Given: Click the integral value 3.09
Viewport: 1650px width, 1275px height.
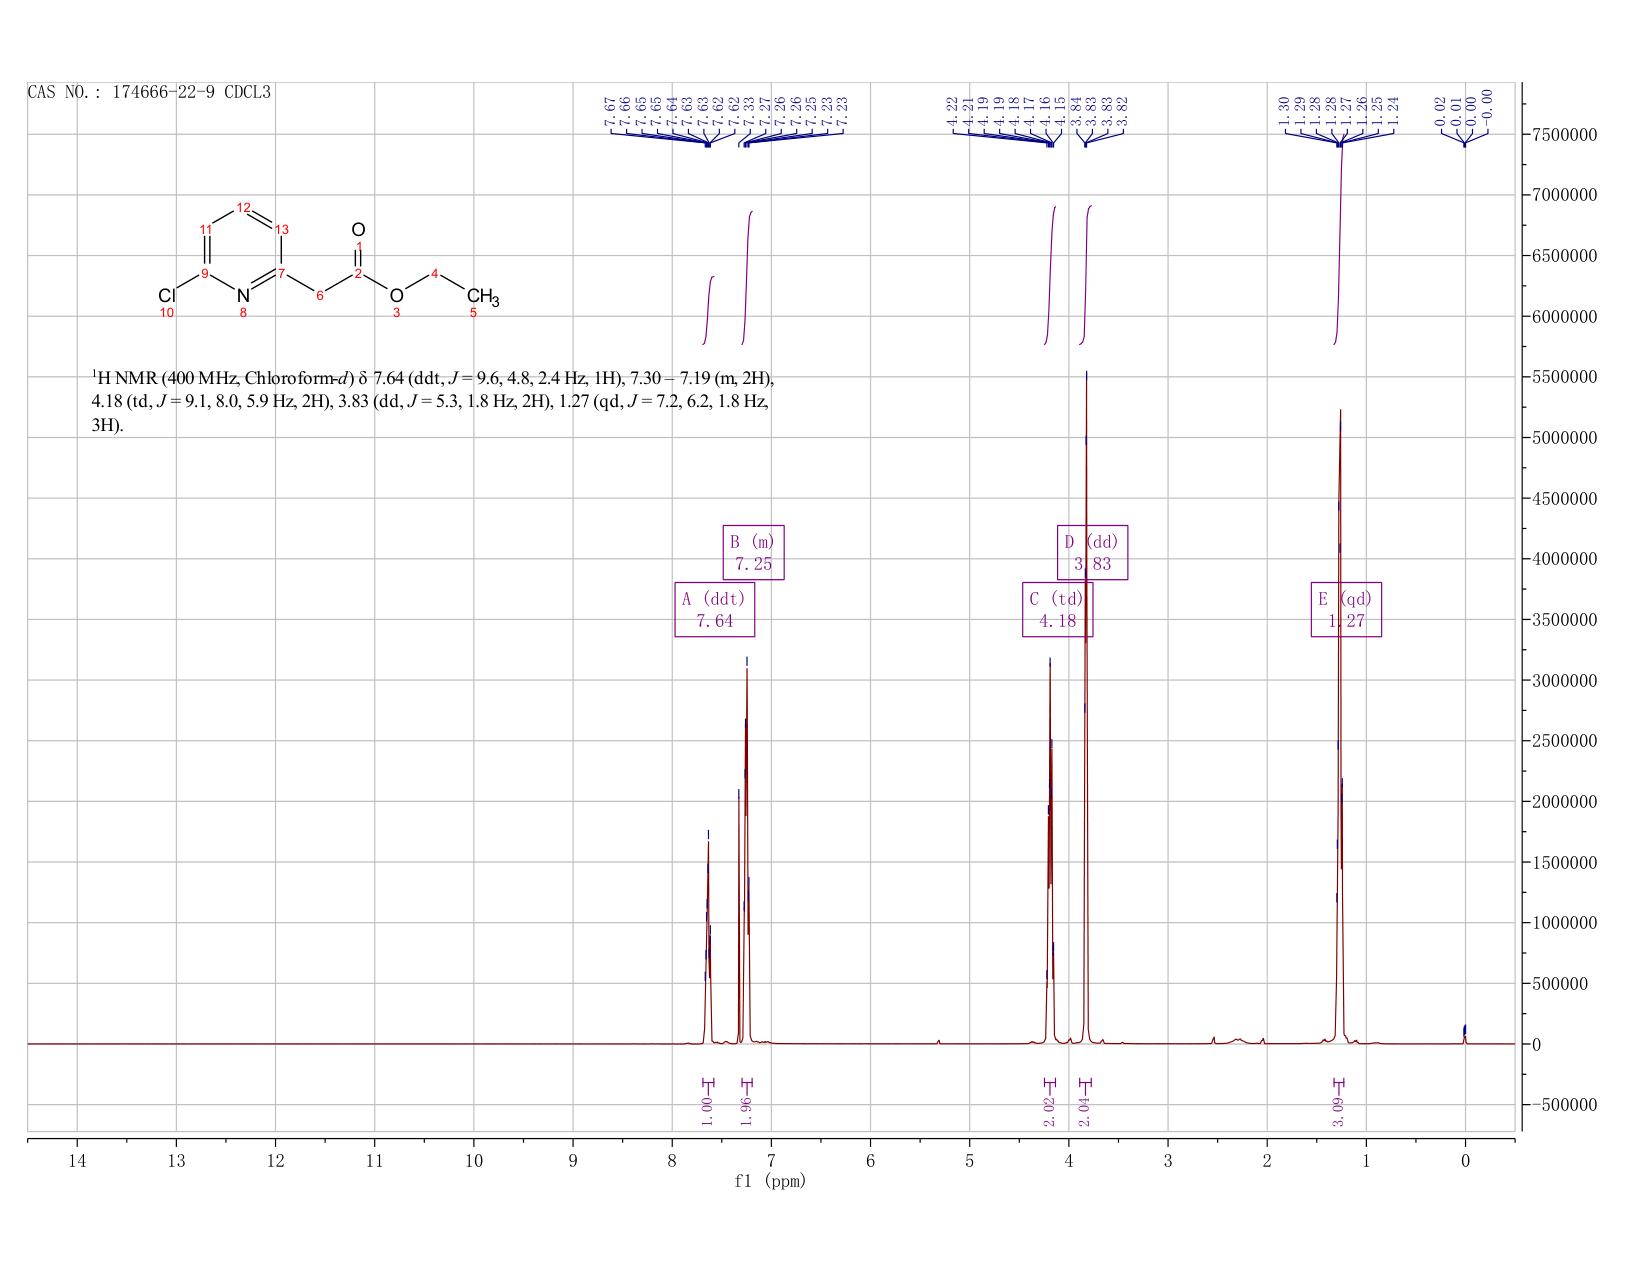Looking at the screenshot, I should point(1338,1110).
